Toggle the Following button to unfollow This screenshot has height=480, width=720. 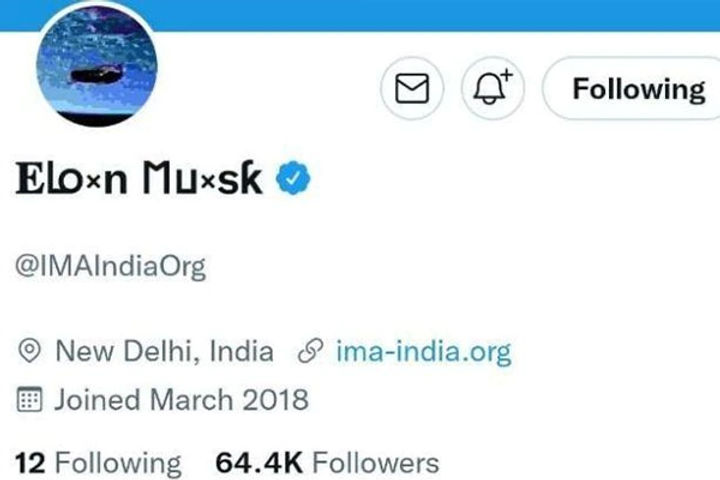(637, 89)
